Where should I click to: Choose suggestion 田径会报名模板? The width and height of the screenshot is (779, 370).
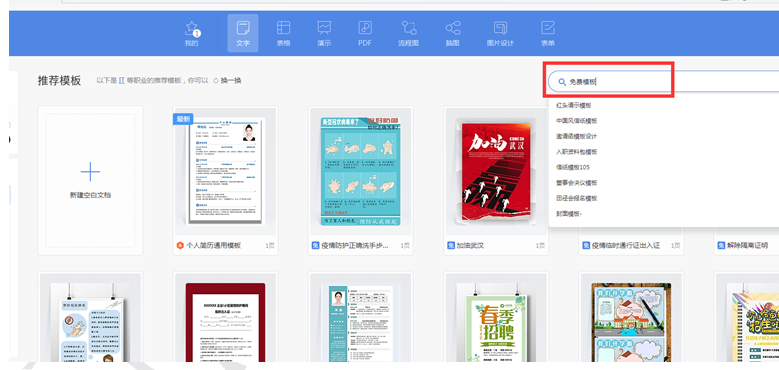pos(577,198)
